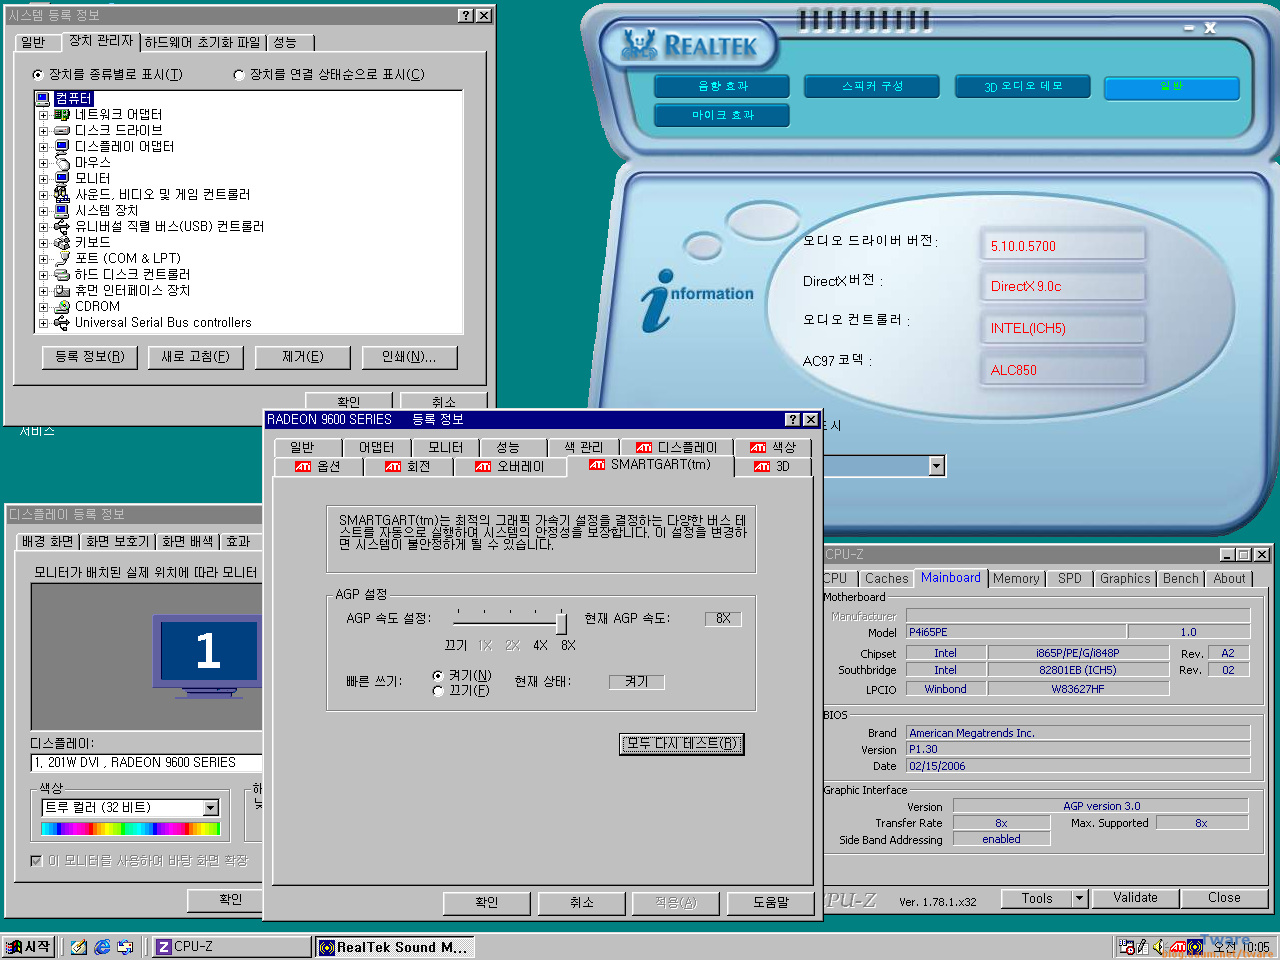This screenshot has width=1280, height=960.
Task: Switch to the Memory tab in CPU-Z
Action: tap(1016, 578)
